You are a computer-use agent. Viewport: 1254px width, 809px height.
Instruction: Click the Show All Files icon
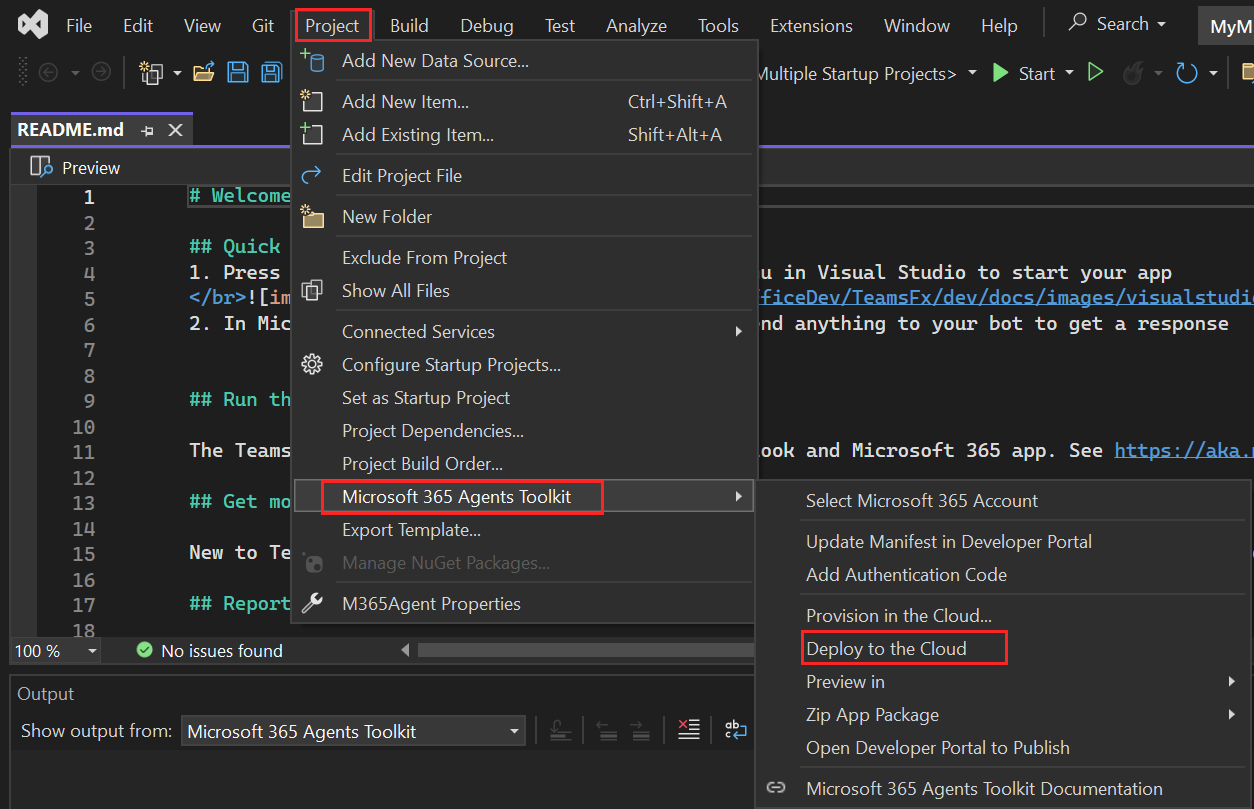[312, 290]
